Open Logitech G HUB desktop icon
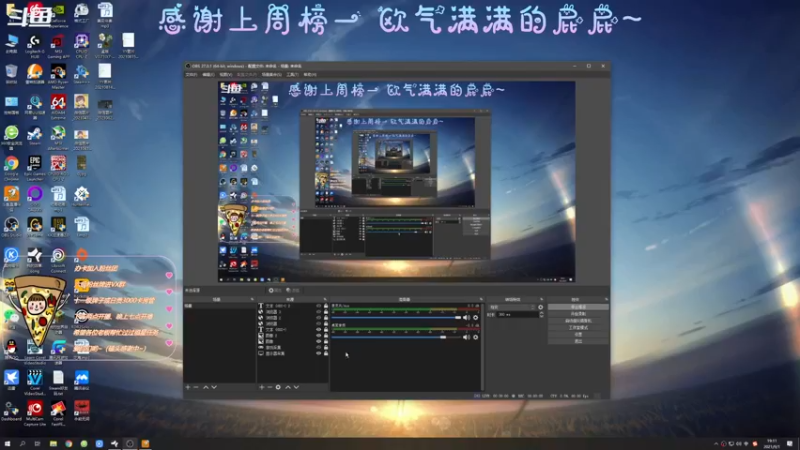This screenshot has height=450, width=800. (x=35, y=46)
